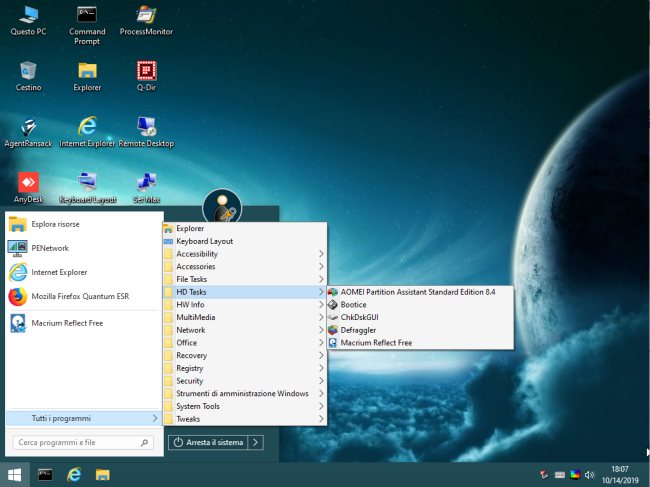650x487 pixels.
Task: Expand the MultiMedia folder
Action: (x=245, y=317)
